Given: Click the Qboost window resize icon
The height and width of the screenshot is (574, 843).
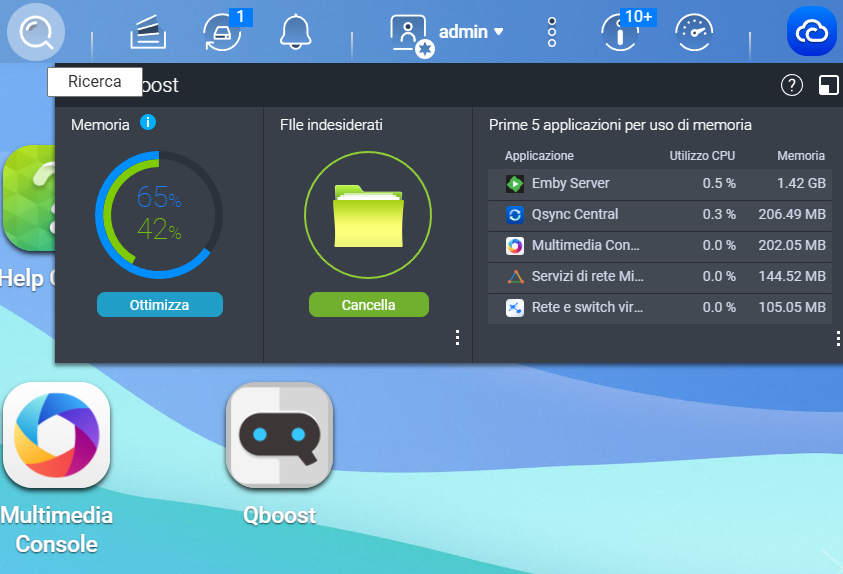Looking at the screenshot, I should [828, 85].
